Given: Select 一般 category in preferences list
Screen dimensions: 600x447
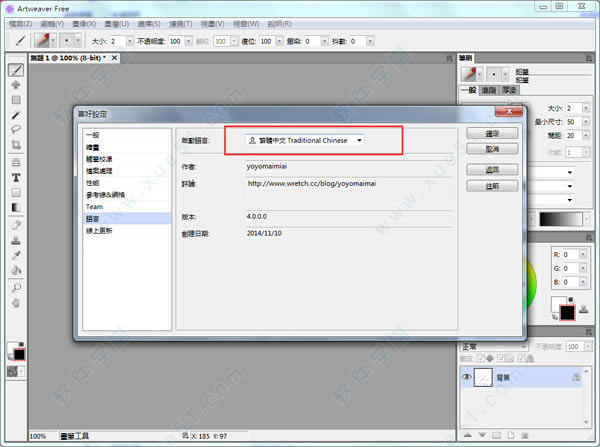Looking at the screenshot, I should point(93,135).
